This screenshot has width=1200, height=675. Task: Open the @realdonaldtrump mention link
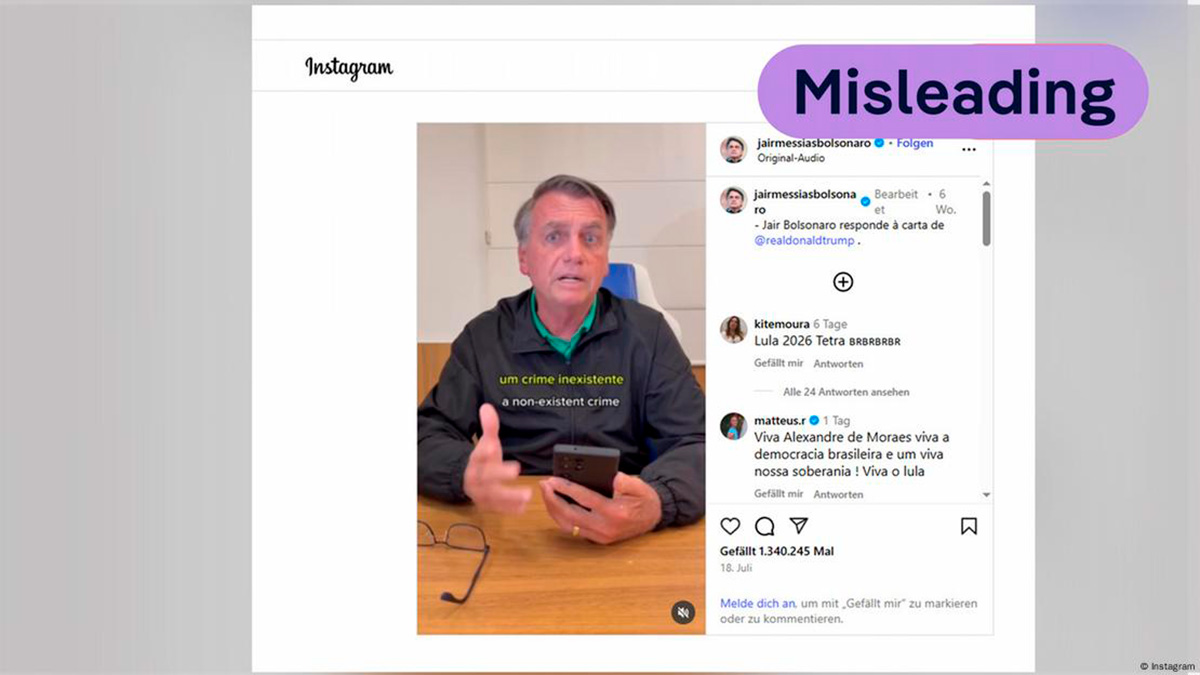pyautogui.click(x=805, y=241)
